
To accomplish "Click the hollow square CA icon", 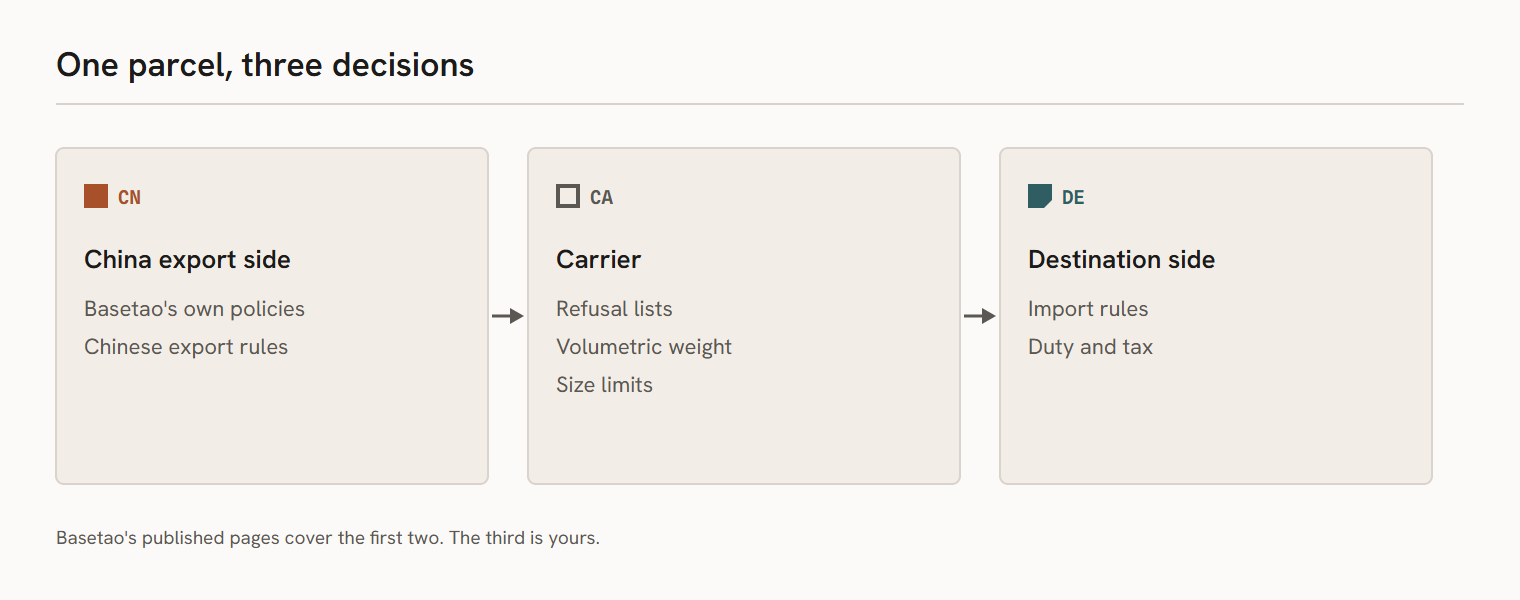I will point(568,196).
